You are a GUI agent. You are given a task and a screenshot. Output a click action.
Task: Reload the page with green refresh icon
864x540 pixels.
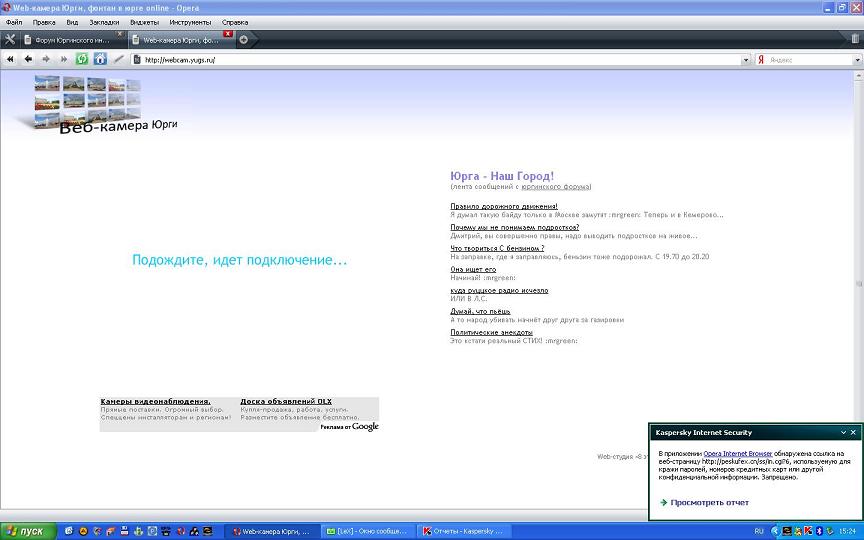tap(82, 59)
